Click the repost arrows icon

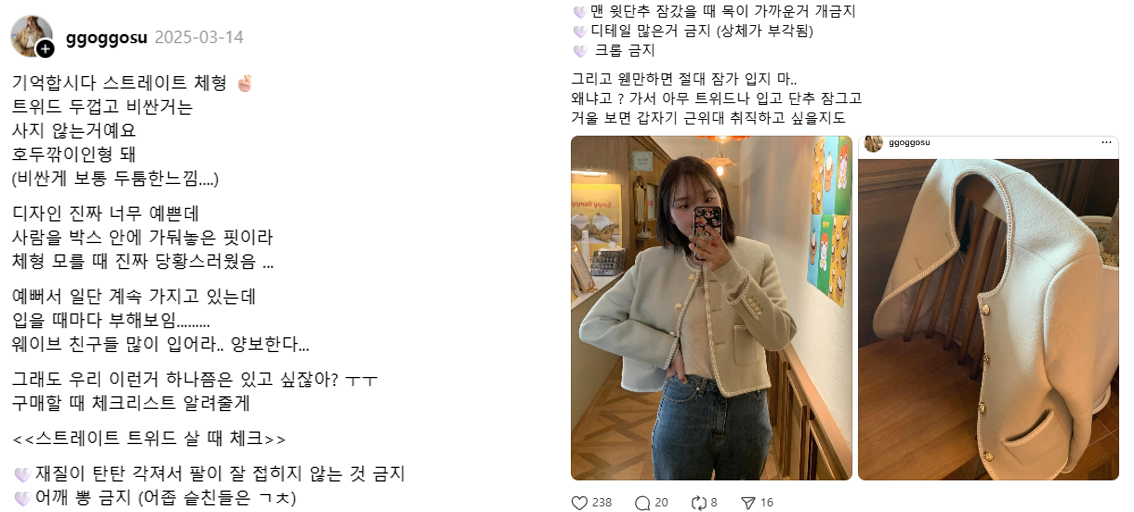point(699,503)
